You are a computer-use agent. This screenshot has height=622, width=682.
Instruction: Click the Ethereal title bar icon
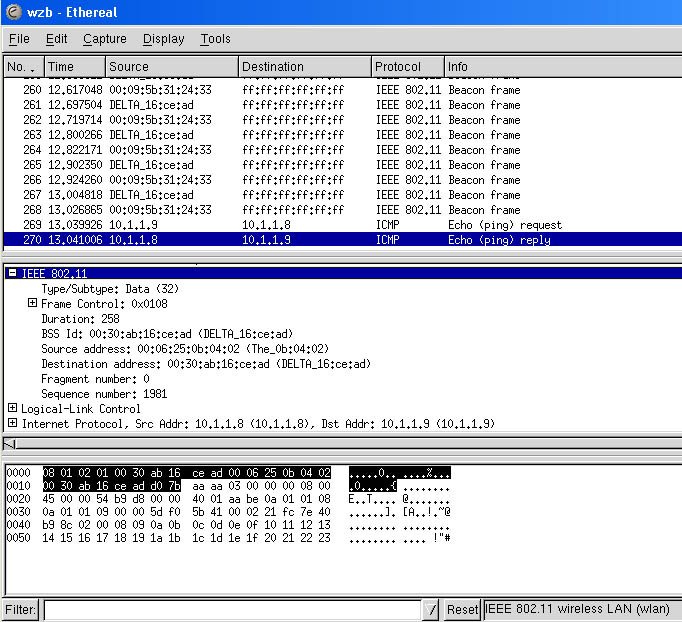click(x=13, y=12)
